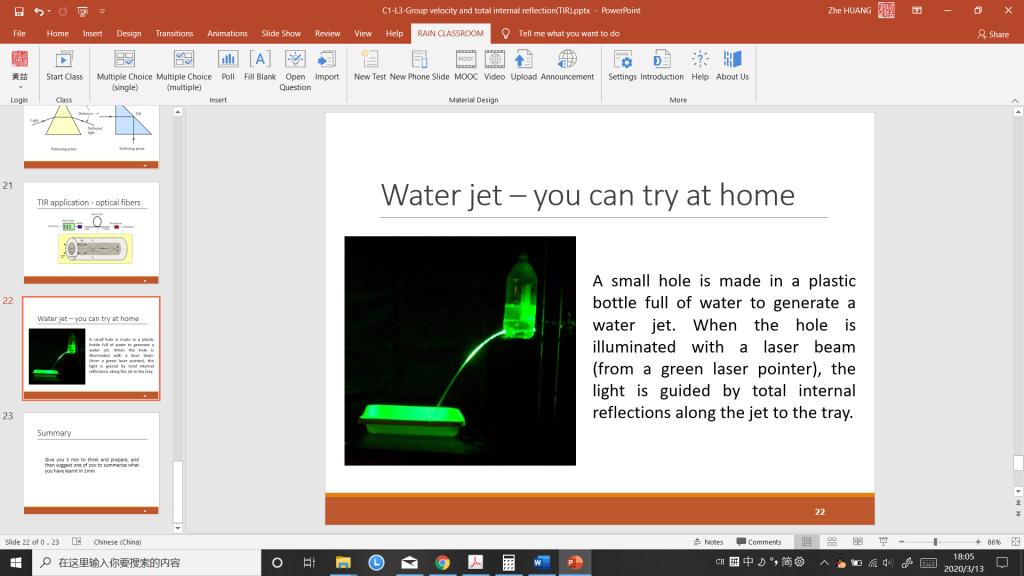Click the Share button
Viewport: 1024px width, 576px height.
pyautogui.click(x=993, y=33)
